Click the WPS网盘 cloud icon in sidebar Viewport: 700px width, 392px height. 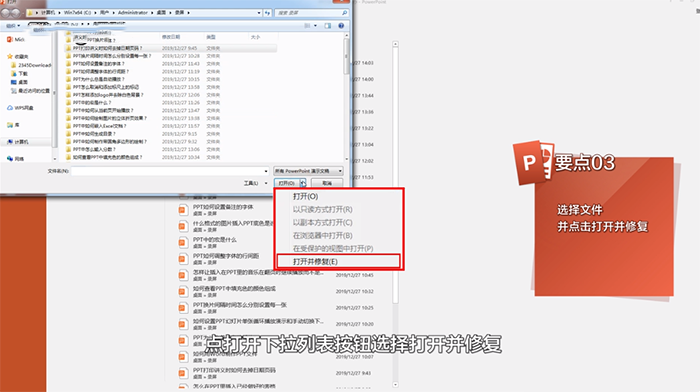10,108
